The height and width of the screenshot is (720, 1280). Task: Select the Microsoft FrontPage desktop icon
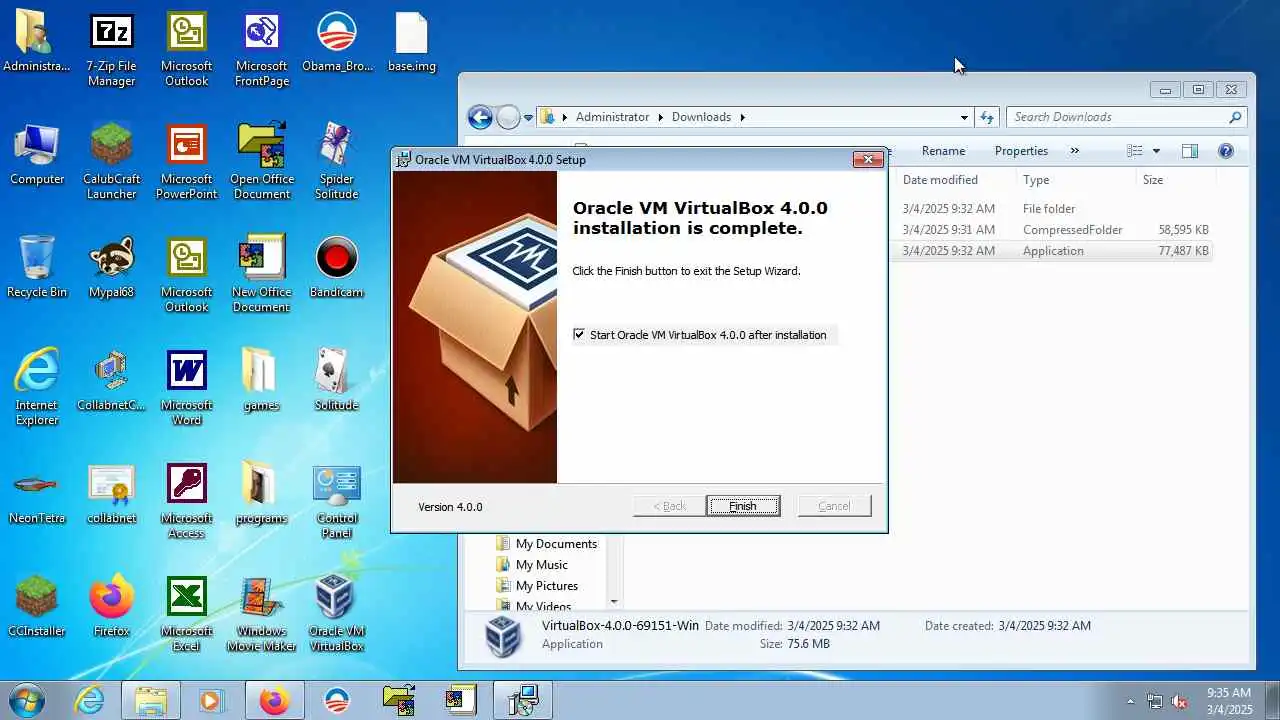point(262,50)
